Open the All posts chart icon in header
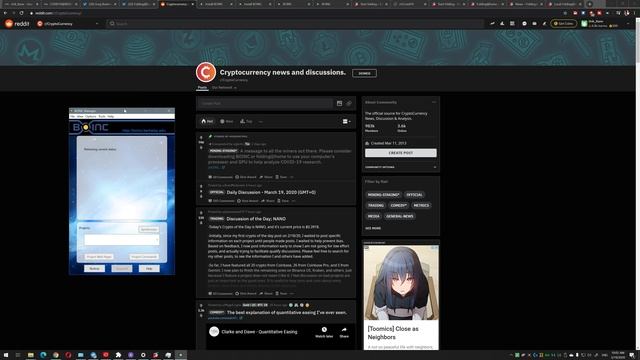This screenshot has height=360, width=640. [502, 24]
